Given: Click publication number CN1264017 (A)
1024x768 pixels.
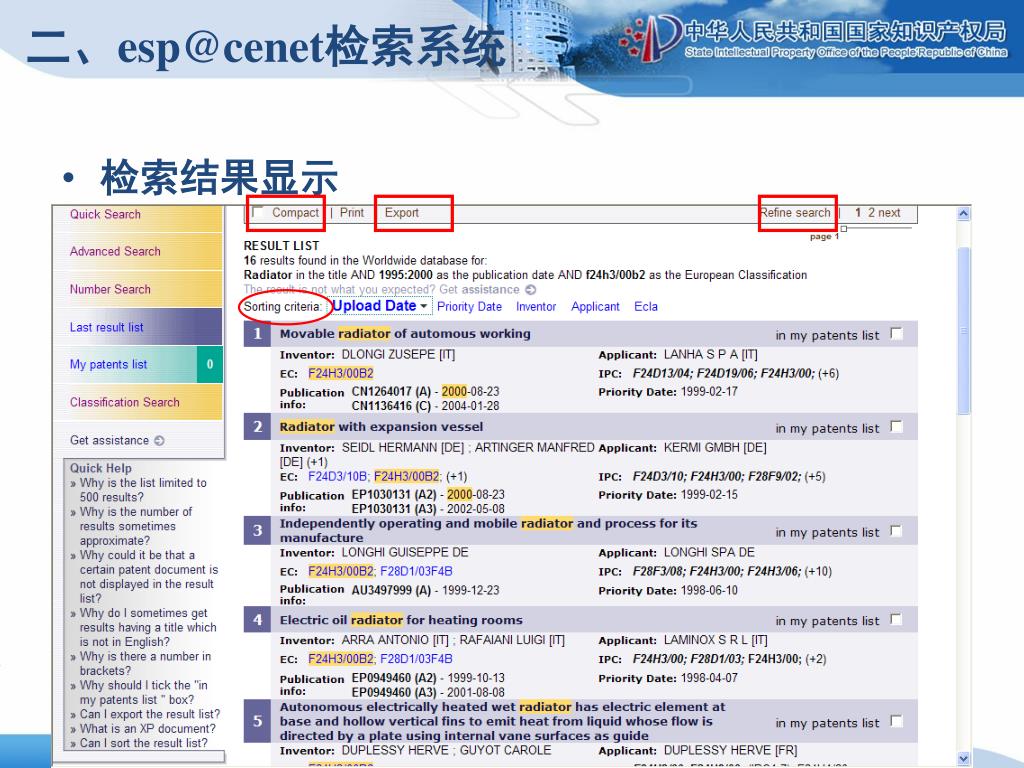Looking at the screenshot, I should (391, 392).
